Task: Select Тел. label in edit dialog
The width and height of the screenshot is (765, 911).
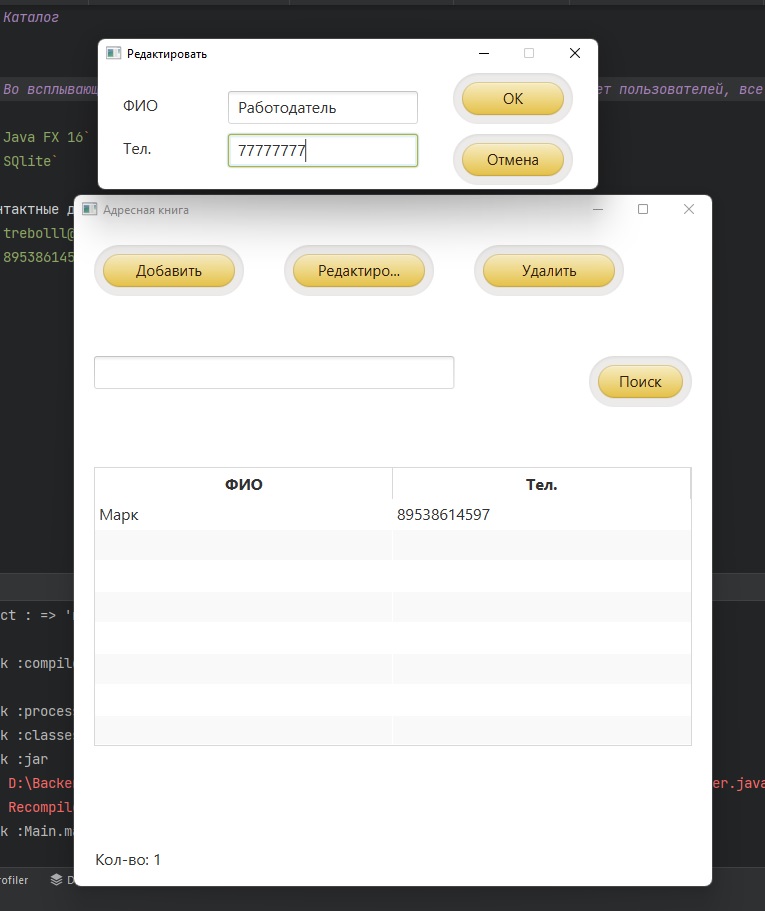Action: click(137, 149)
